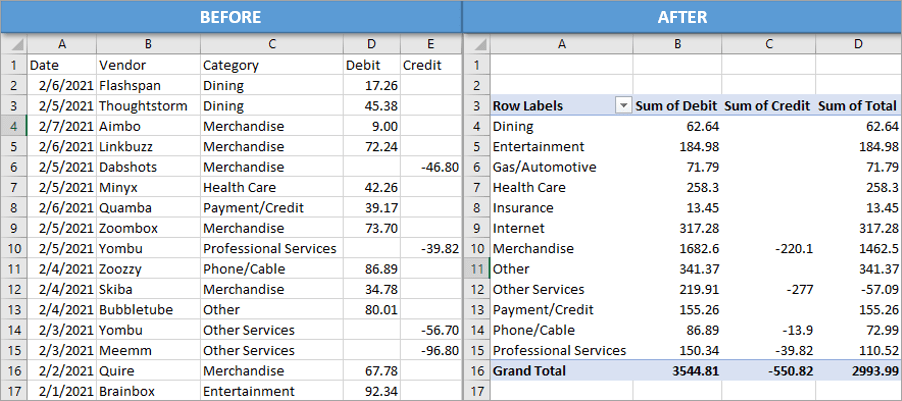Select the Sum of Total header cell
Image resolution: width=902 pixels, height=401 pixels.
pos(857,106)
